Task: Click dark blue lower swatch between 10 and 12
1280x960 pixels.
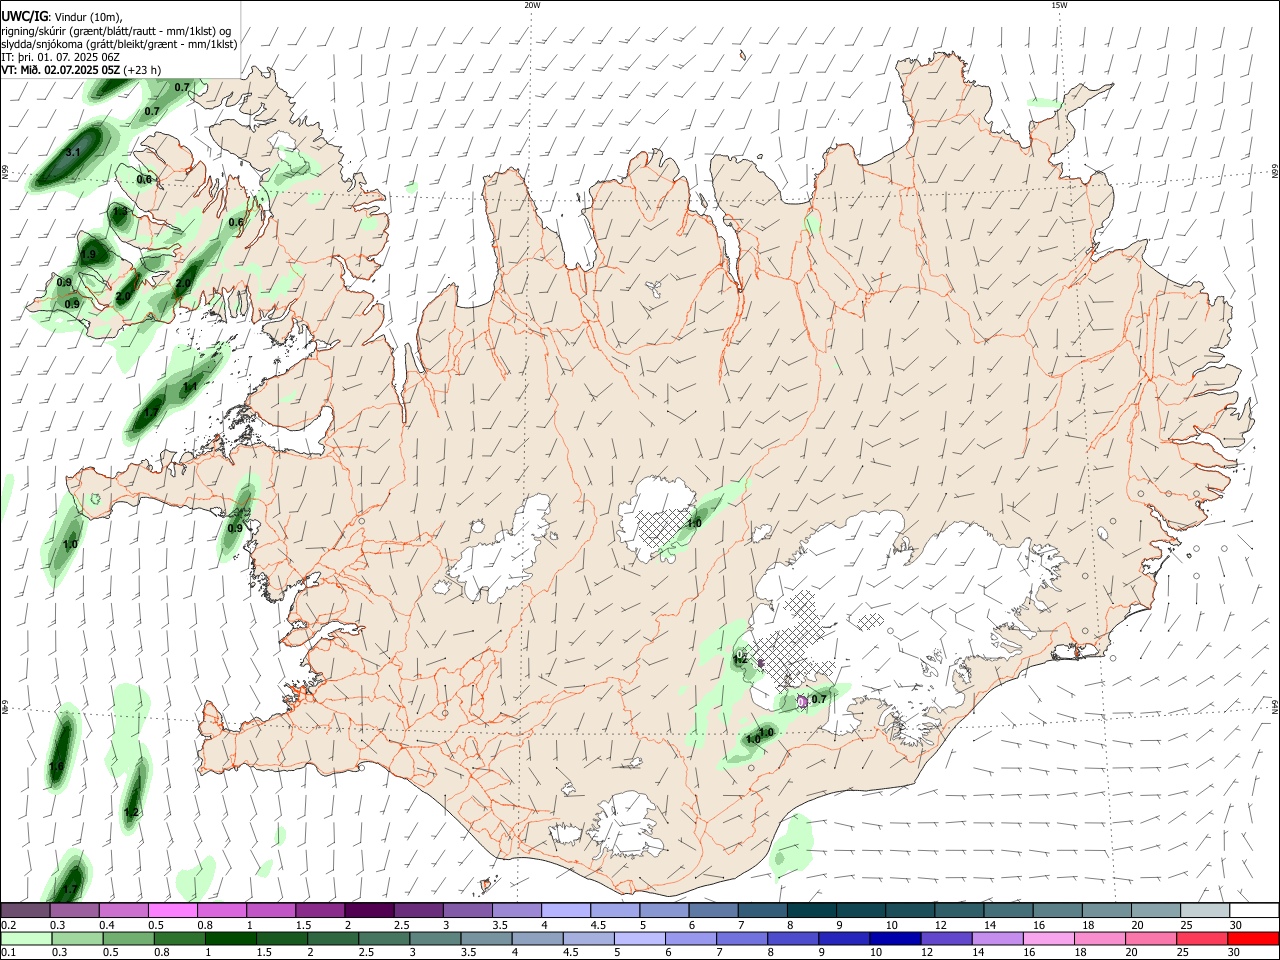Action: pos(897,938)
